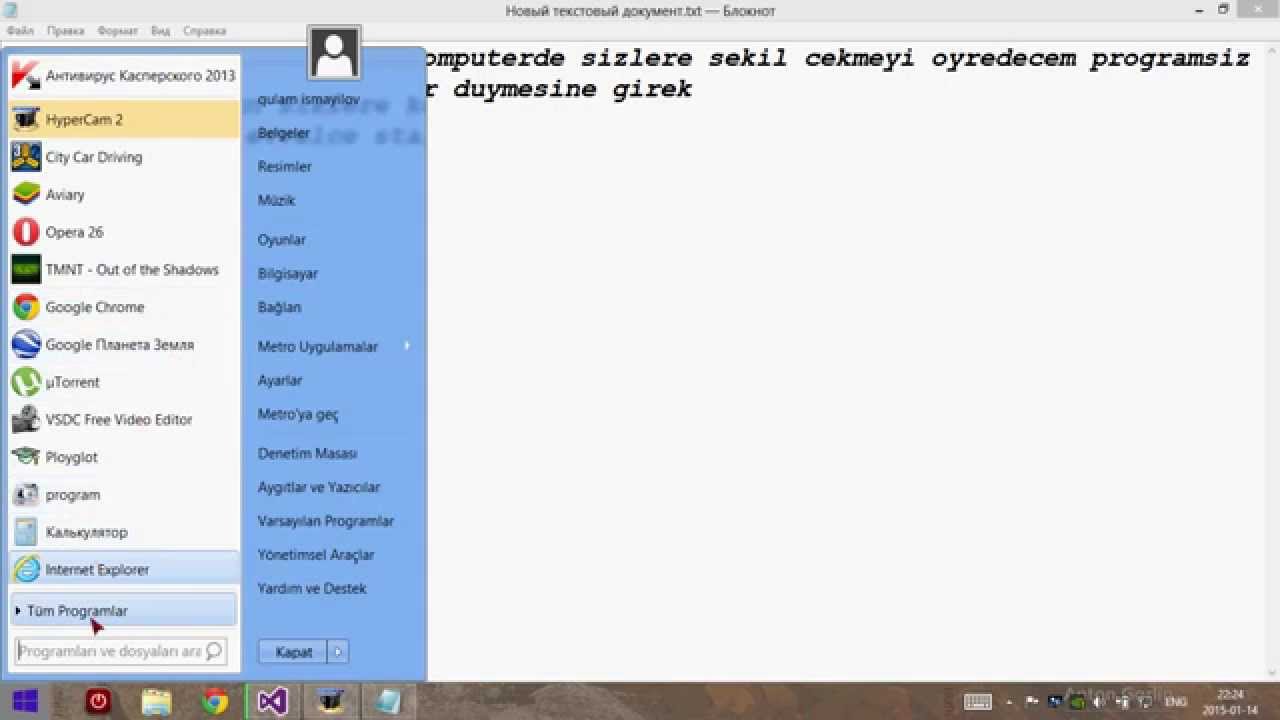Image resolution: width=1280 pixels, height=720 pixels.
Task: Open Chrome from the taskbar
Action: tap(214, 701)
